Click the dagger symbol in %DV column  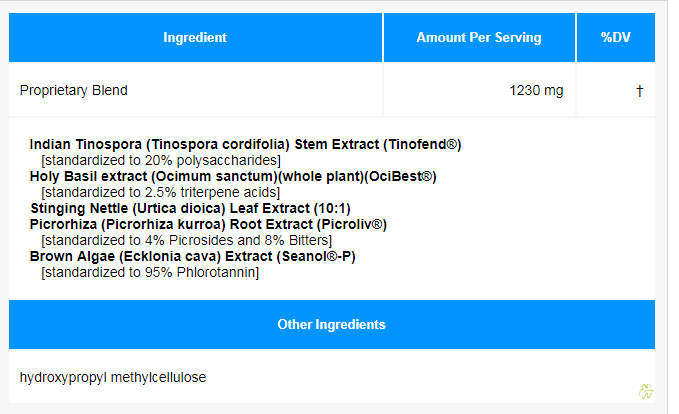point(639,91)
